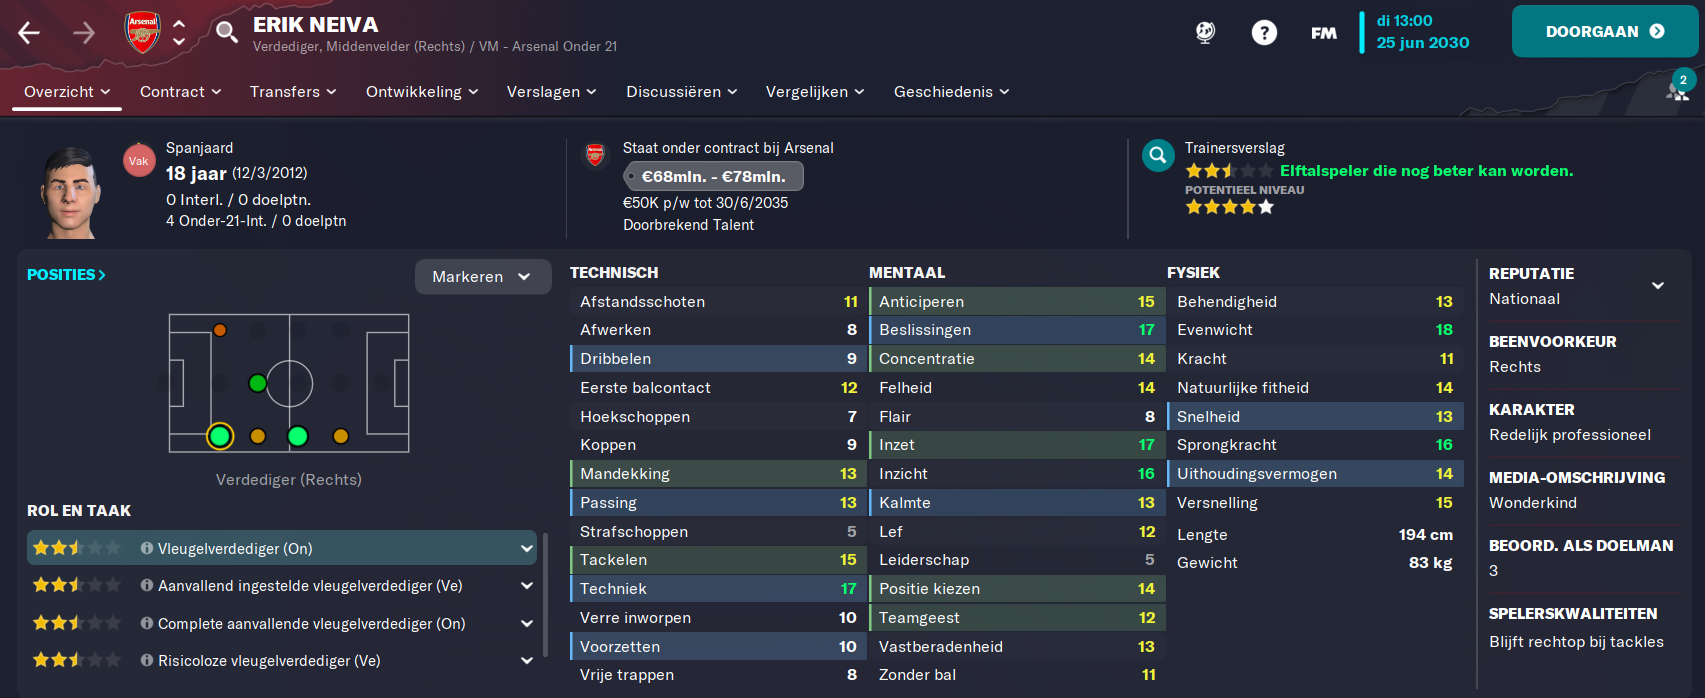Image resolution: width=1705 pixels, height=698 pixels.
Task: Click the Arsenal club badge in header
Action: (x=143, y=32)
